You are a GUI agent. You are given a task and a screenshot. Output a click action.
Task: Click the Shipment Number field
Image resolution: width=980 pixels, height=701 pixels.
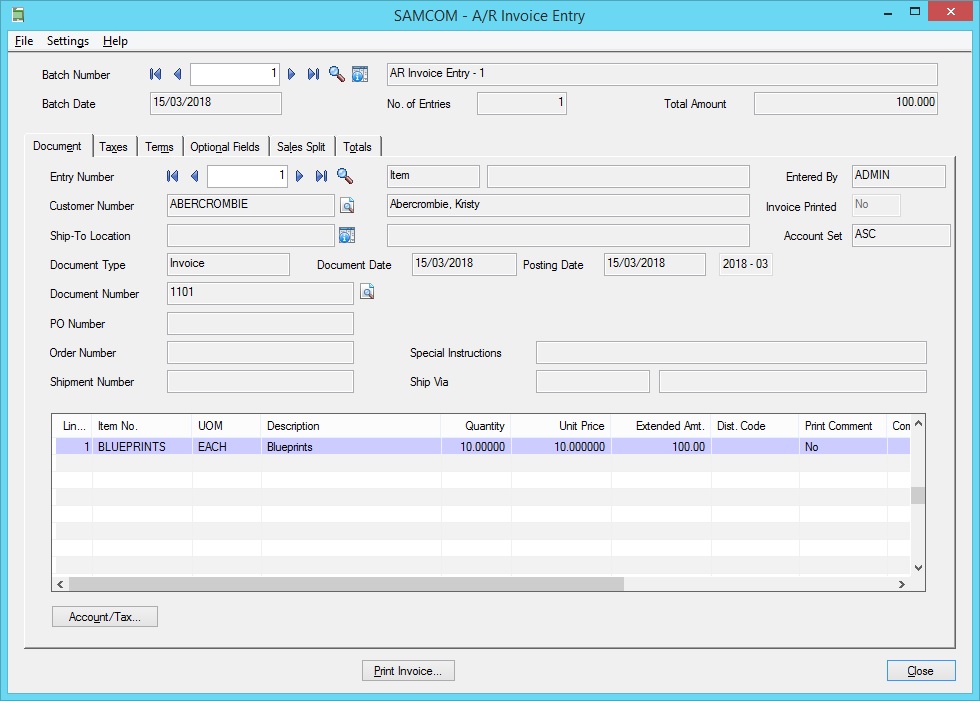260,382
